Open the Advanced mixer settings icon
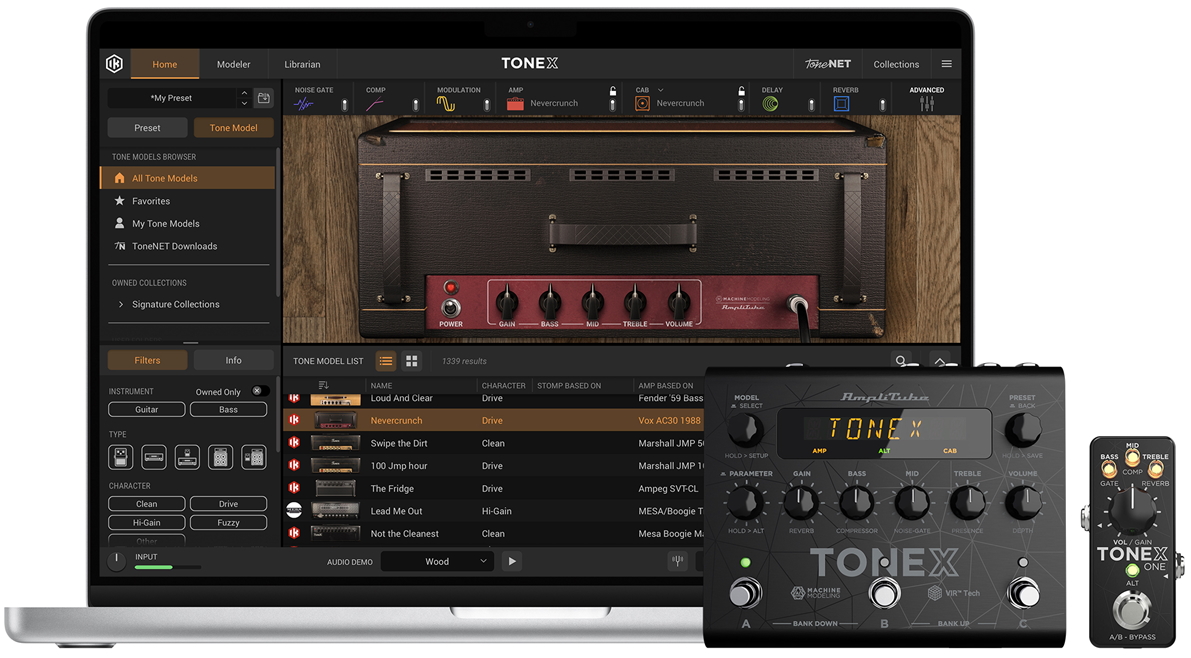1191x658 pixels. (926, 104)
